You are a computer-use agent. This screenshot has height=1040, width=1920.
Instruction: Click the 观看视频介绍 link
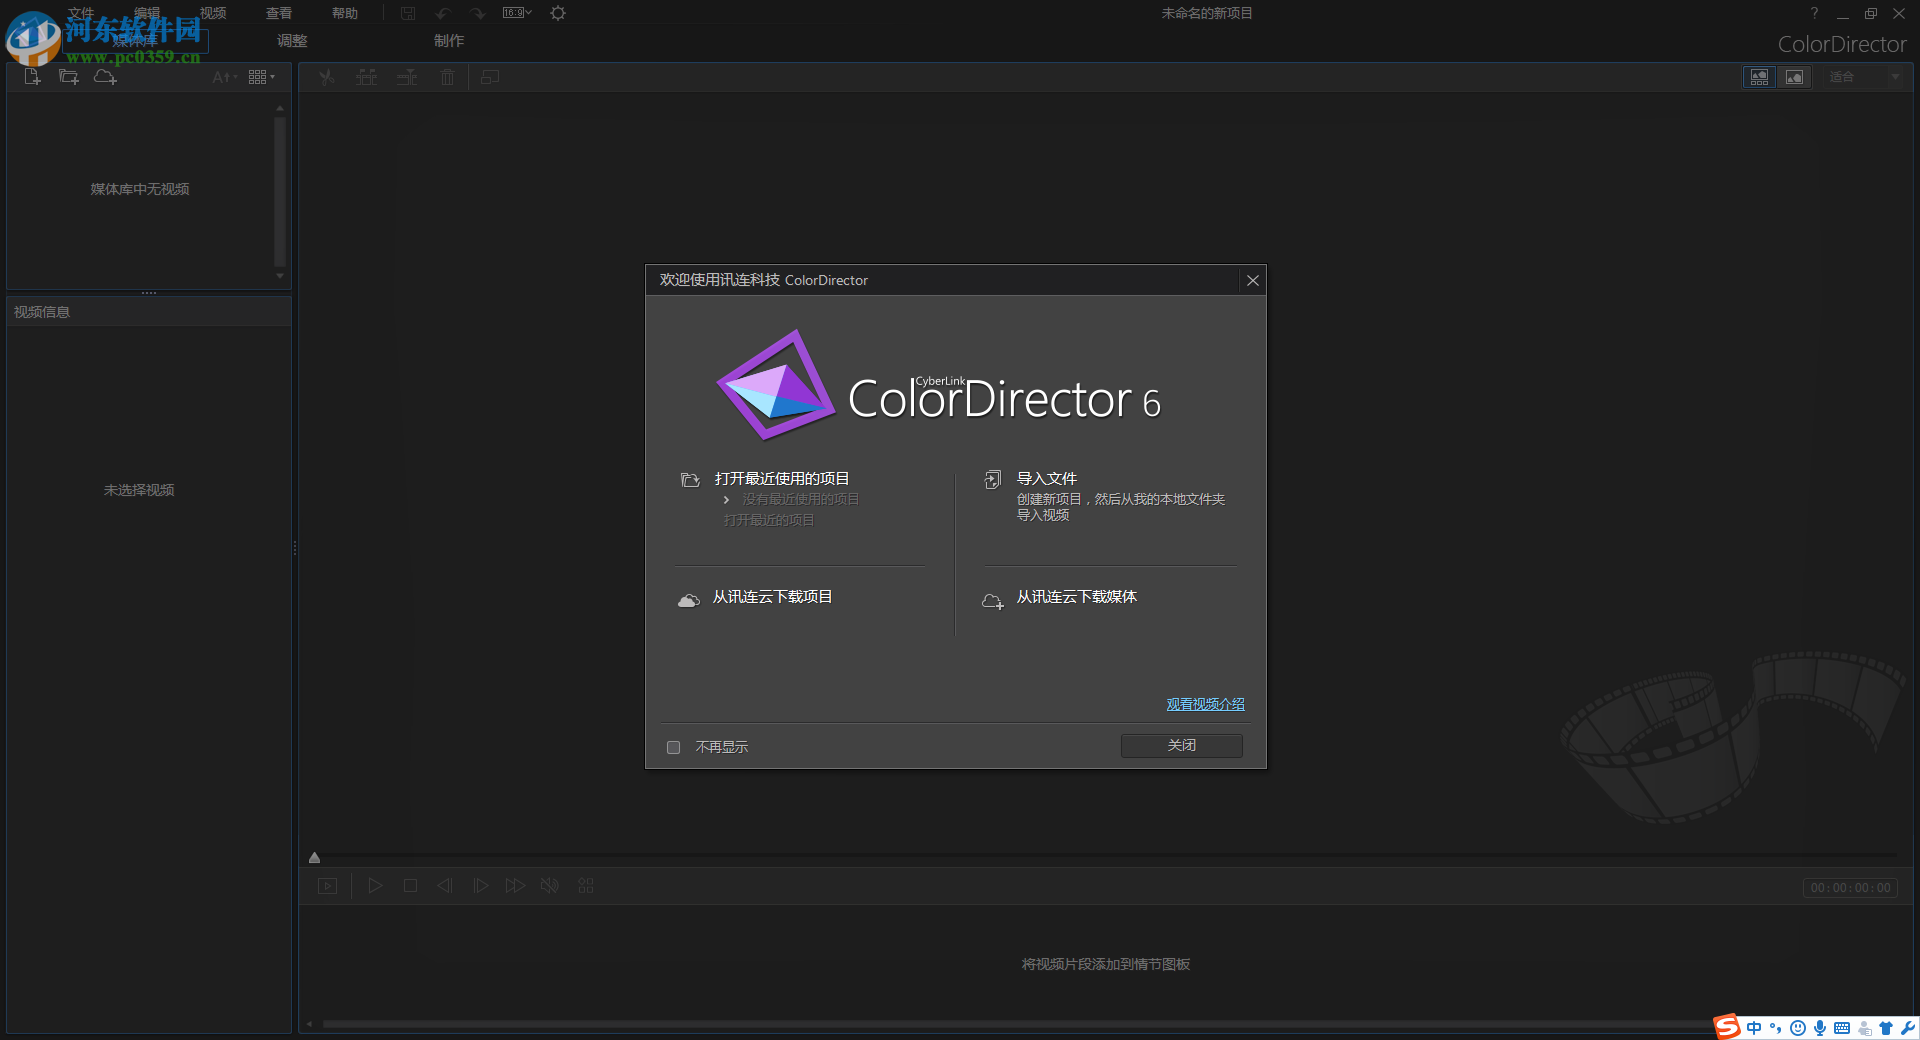point(1204,704)
